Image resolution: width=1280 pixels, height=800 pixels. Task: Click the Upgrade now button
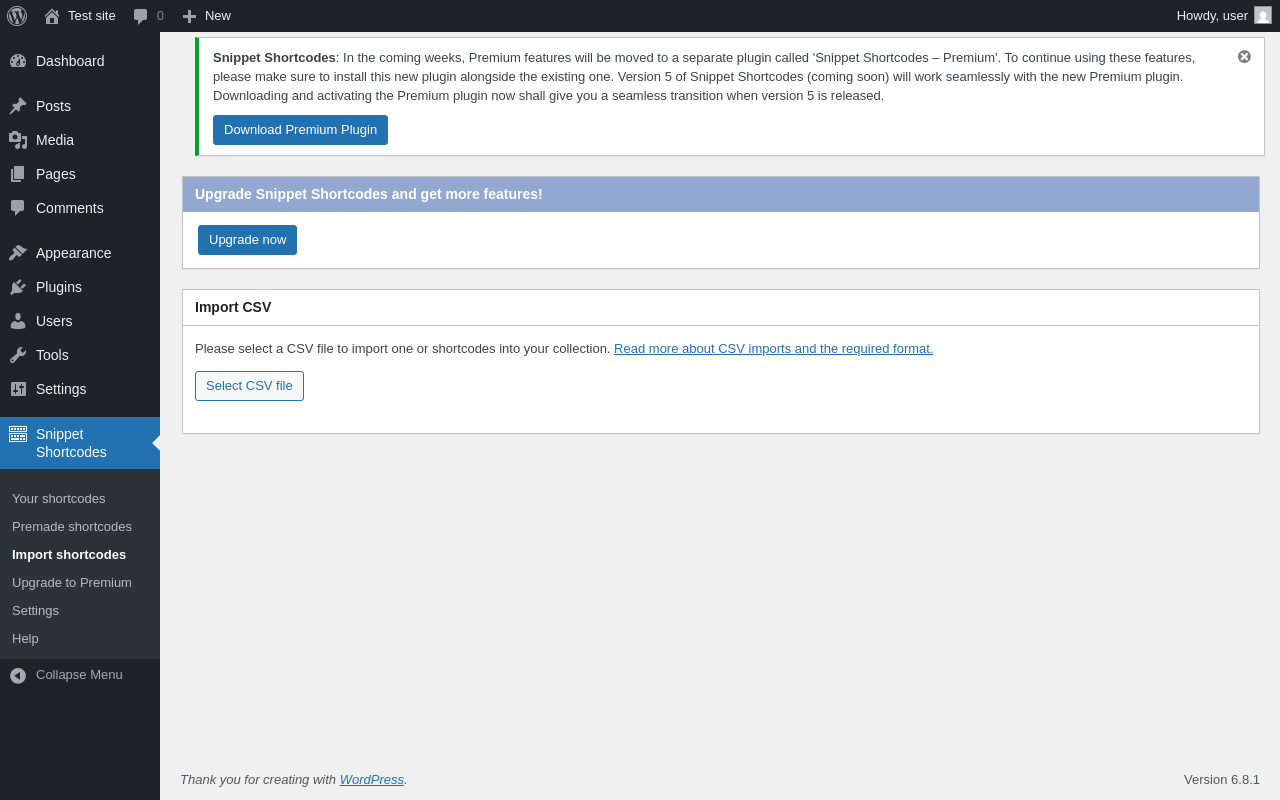tap(247, 240)
